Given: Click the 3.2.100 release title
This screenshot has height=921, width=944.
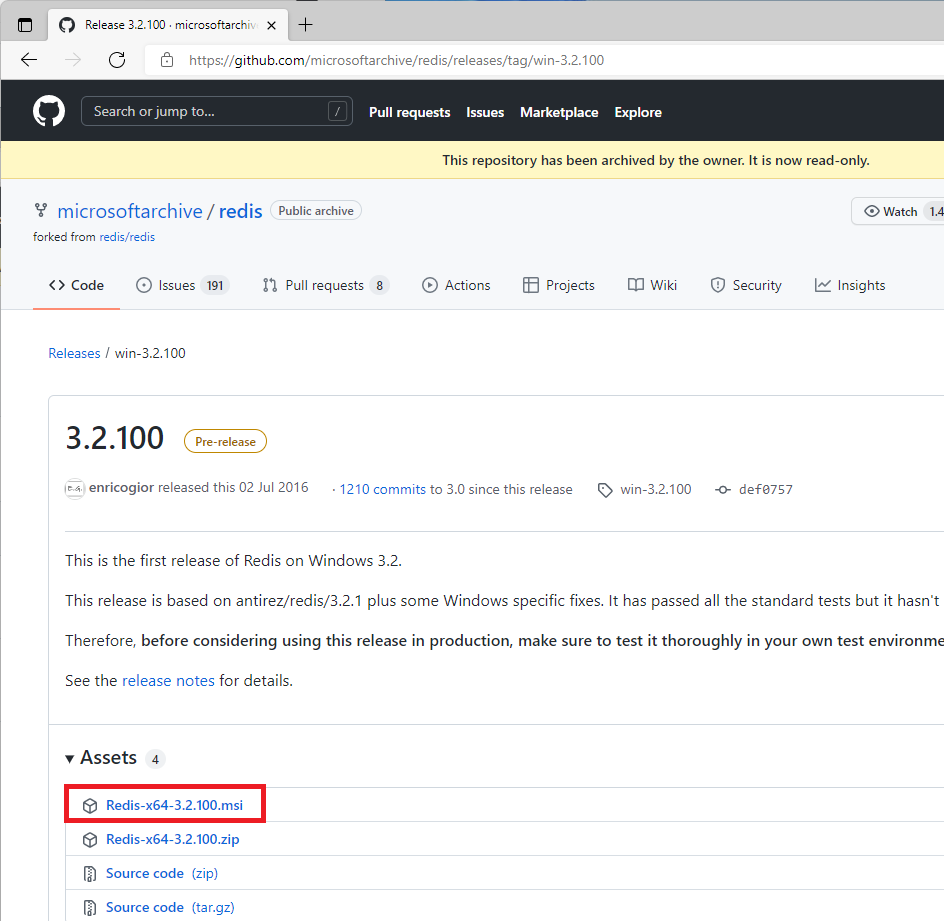Looking at the screenshot, I should click(x=114, y=438).
